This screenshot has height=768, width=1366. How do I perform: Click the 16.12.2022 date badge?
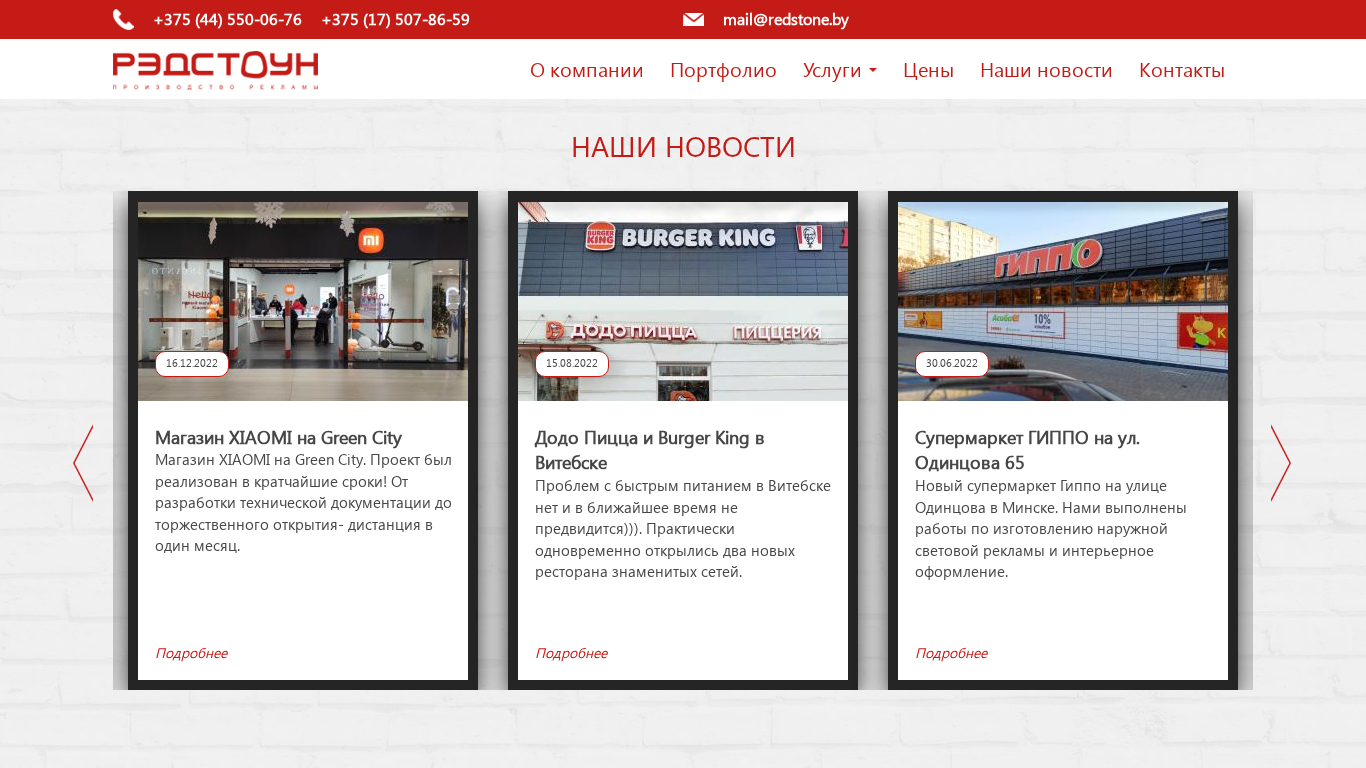[x=192, y=364]
